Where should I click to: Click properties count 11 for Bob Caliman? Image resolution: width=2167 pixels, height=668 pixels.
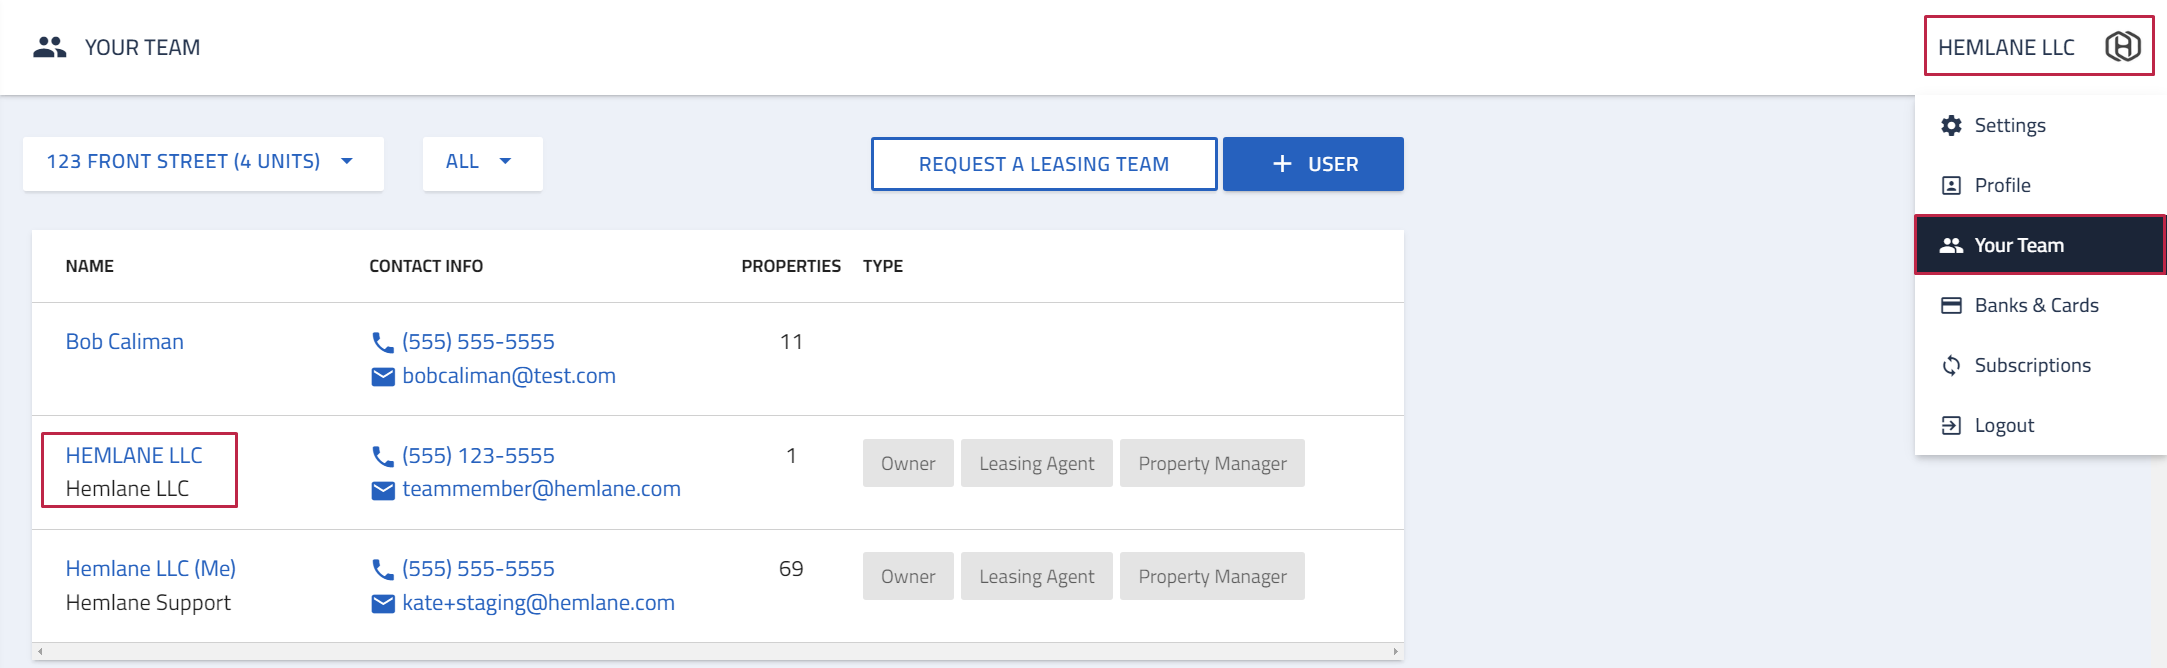click(791, 342)
